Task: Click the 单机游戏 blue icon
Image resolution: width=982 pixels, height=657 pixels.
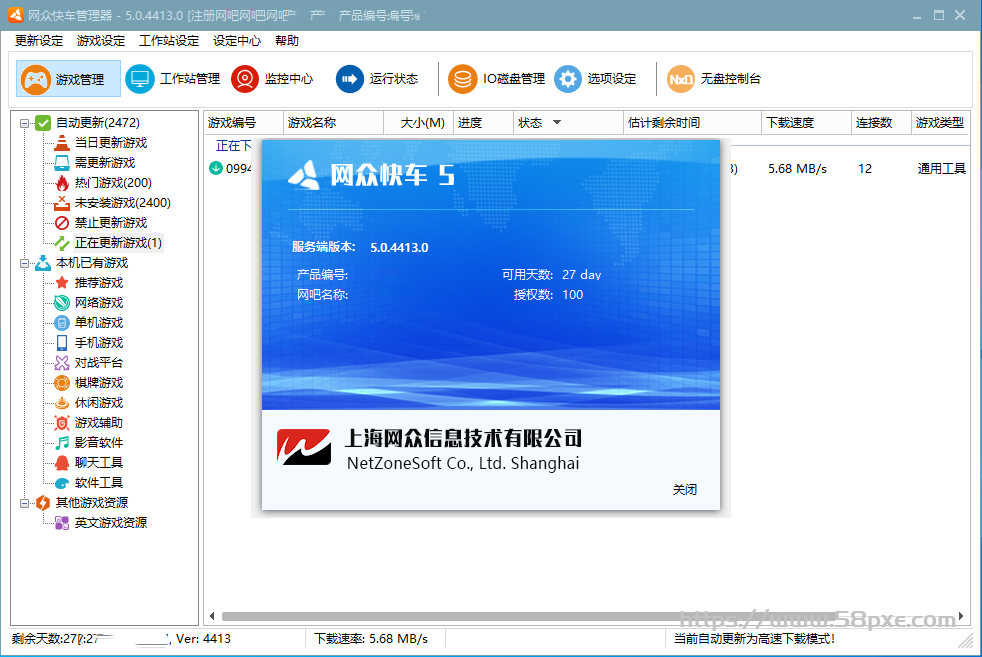Action: pos(61,323)
